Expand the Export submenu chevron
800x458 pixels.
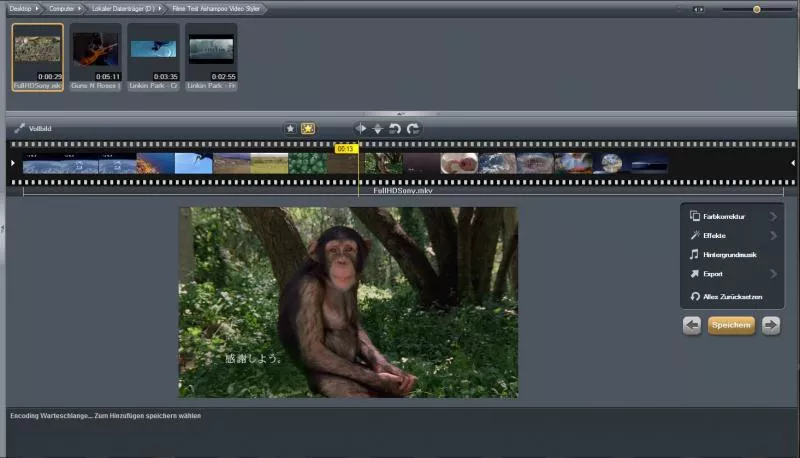[773, 274]
